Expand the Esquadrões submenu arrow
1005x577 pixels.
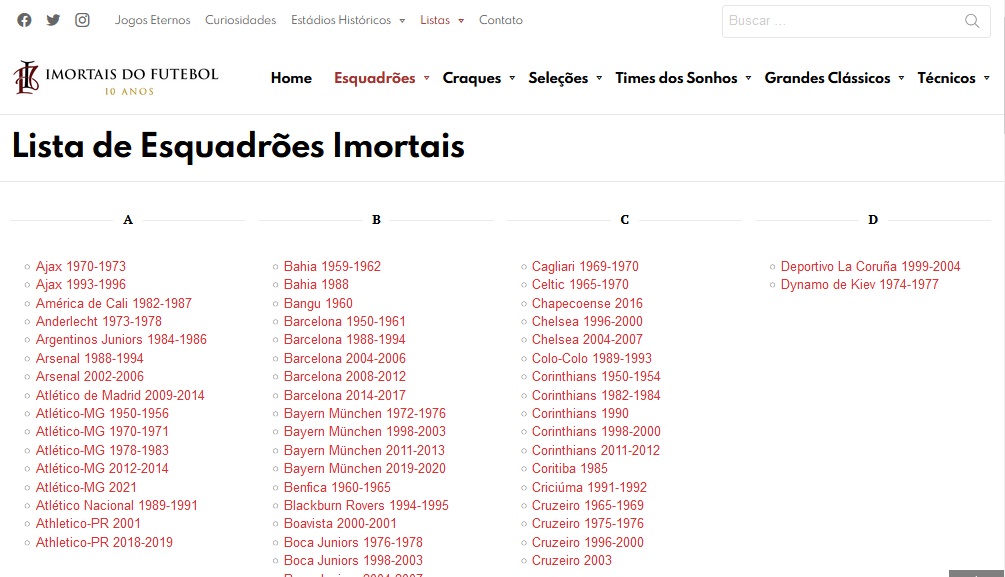[x=426, y=78]
